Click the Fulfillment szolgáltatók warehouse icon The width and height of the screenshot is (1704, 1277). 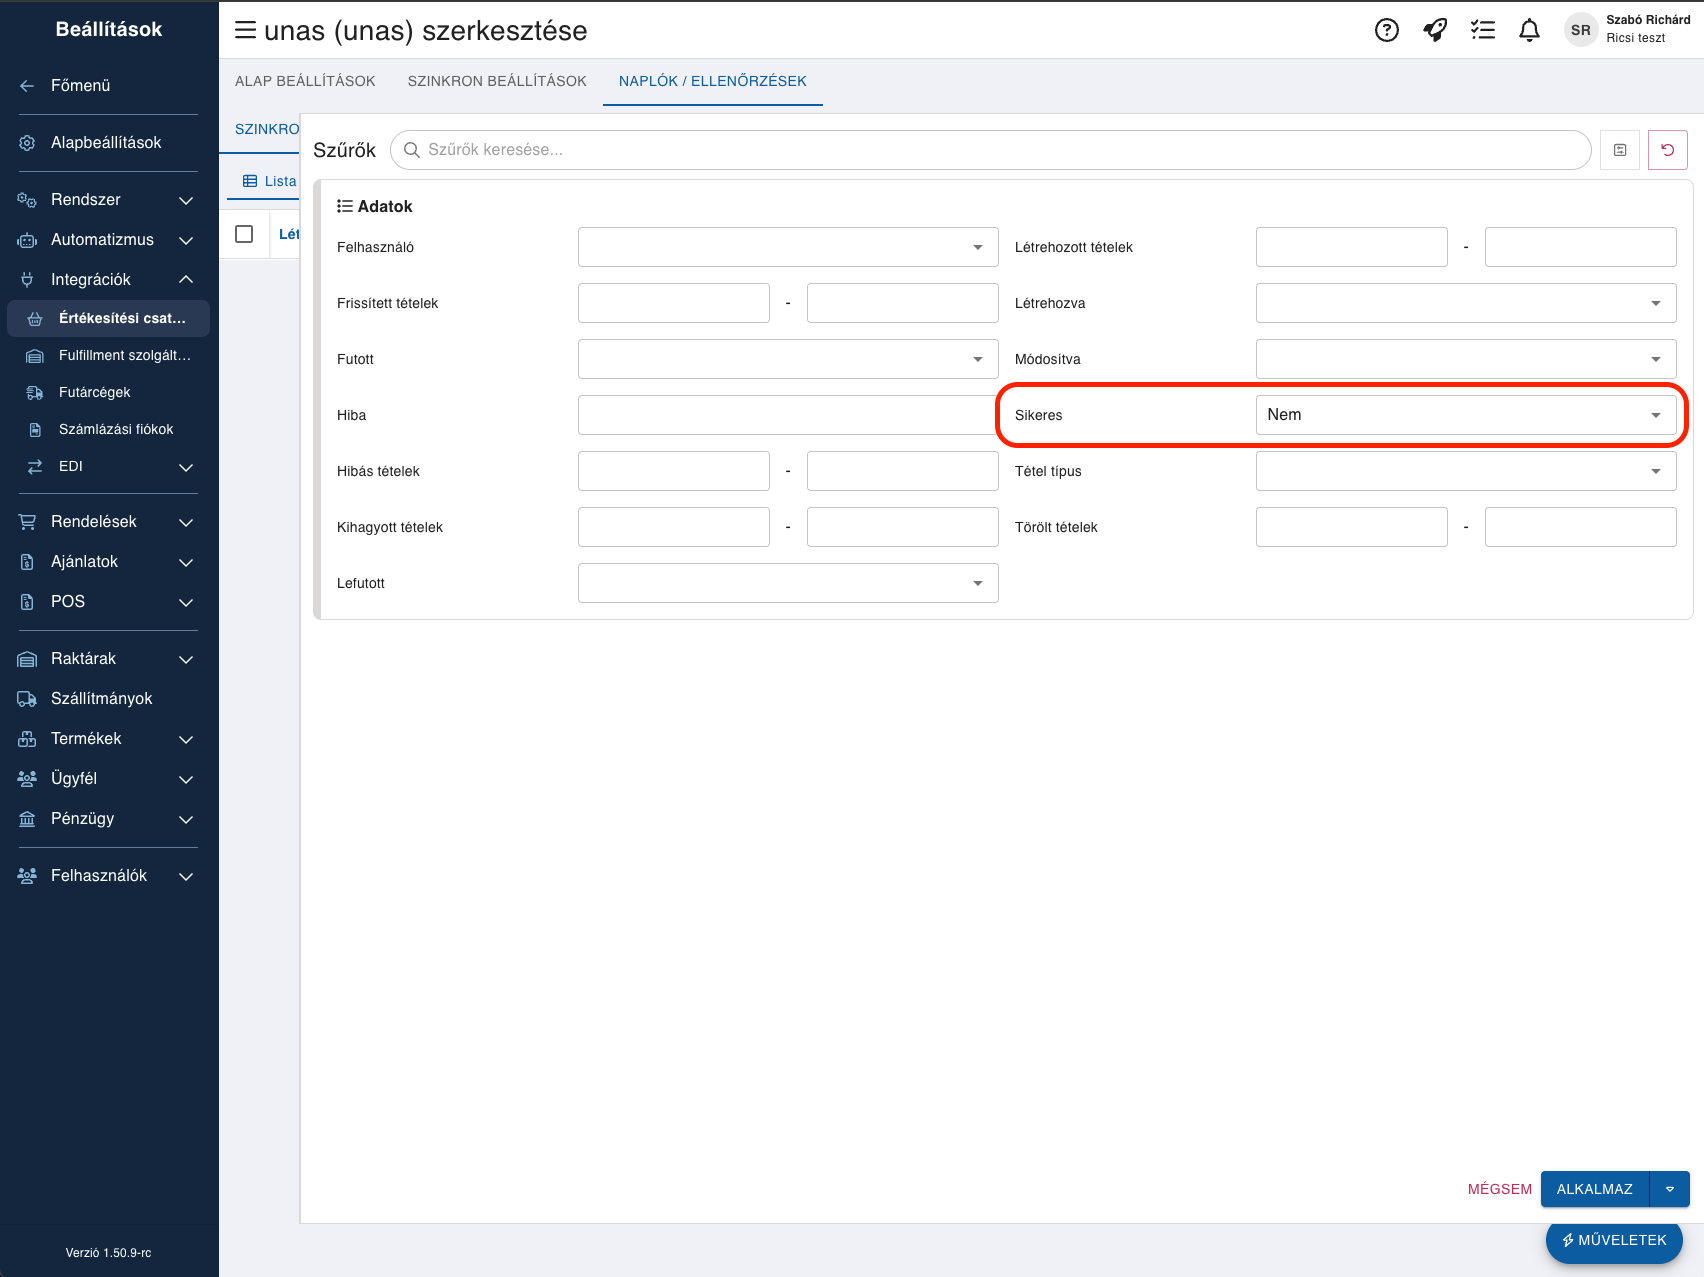tap(35, 356)
